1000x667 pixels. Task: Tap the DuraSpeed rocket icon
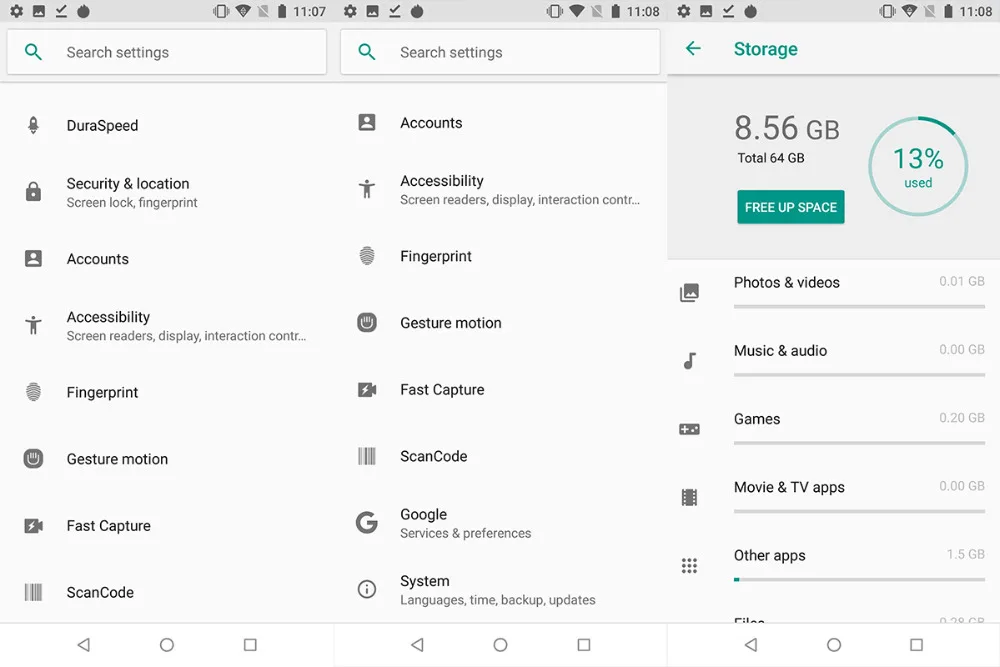pos(33,125)
